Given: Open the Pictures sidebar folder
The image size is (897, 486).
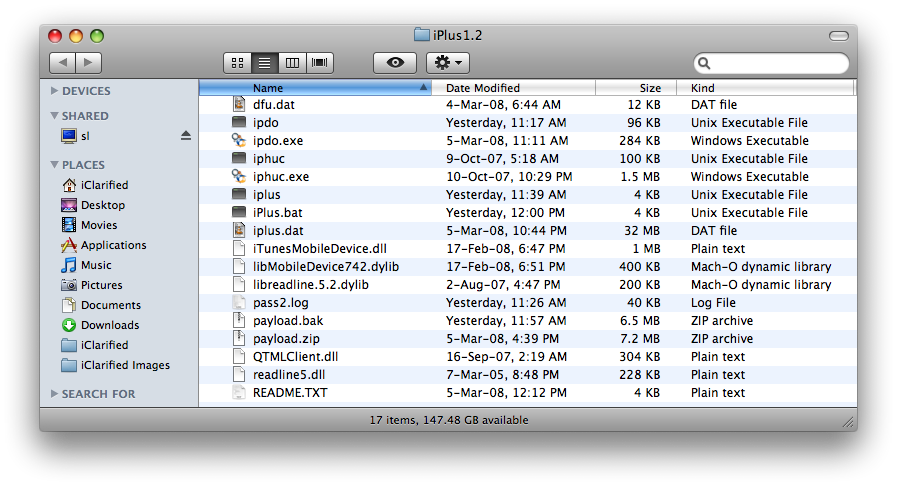Looking at the screenshot, I should (x=101, y=285).
